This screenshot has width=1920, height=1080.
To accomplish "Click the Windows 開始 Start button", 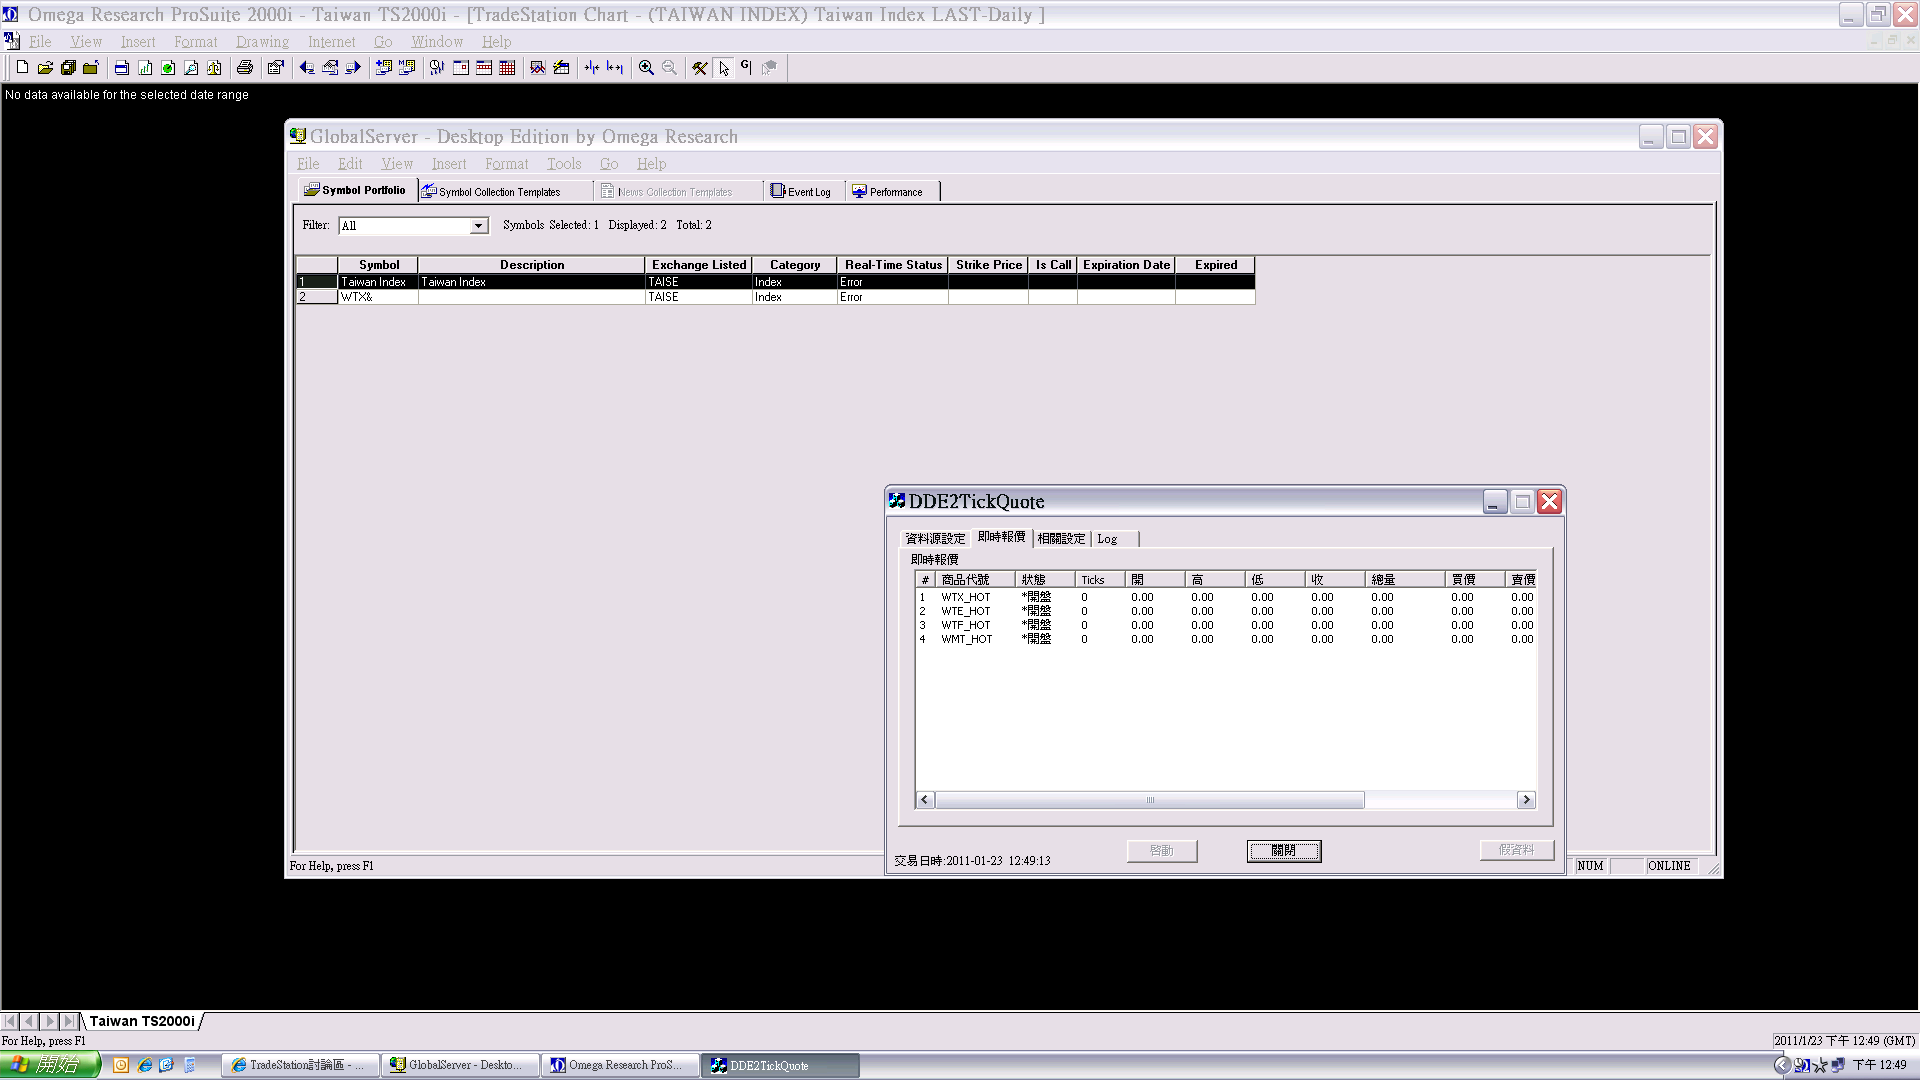I will click(50, 1065).
